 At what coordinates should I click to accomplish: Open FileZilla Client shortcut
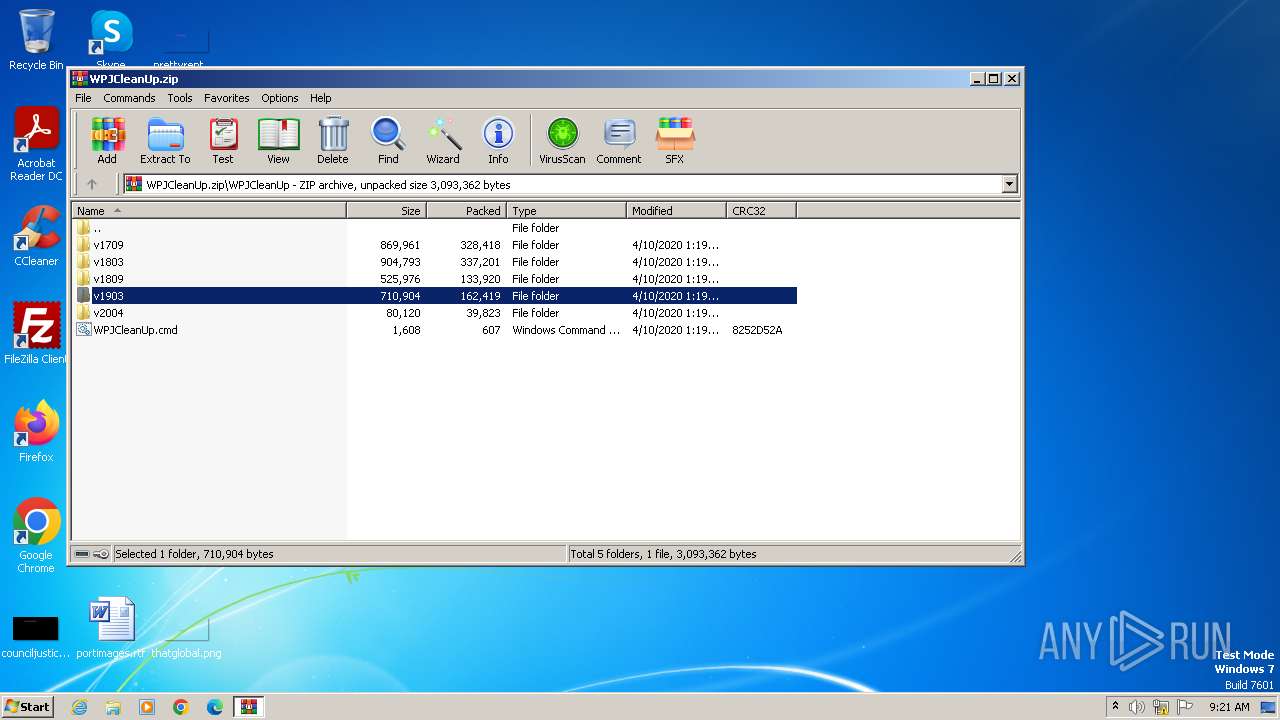click(36, 334)
